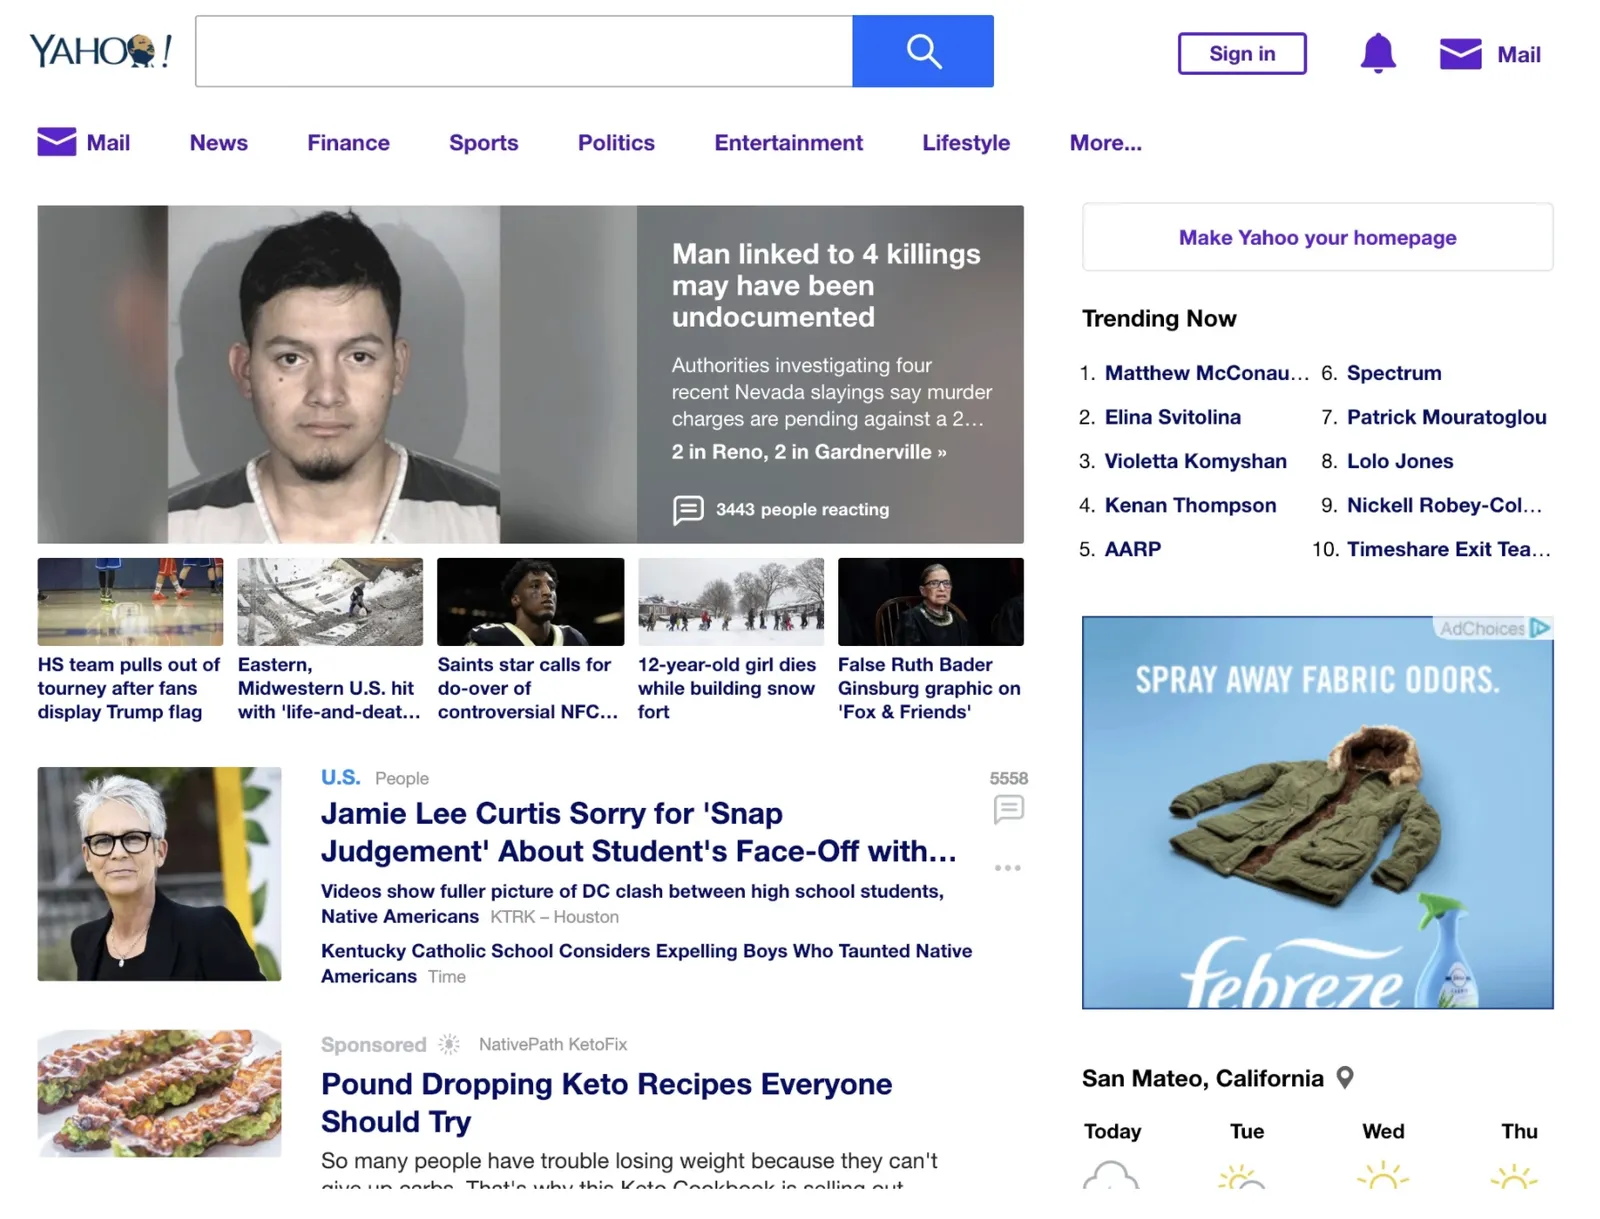The height and width of the screenshot is (1219, 1600).
Task: Click the AdChoices icon on Febreze ad
Action: pyautogui.click(x=1540, y=628)
